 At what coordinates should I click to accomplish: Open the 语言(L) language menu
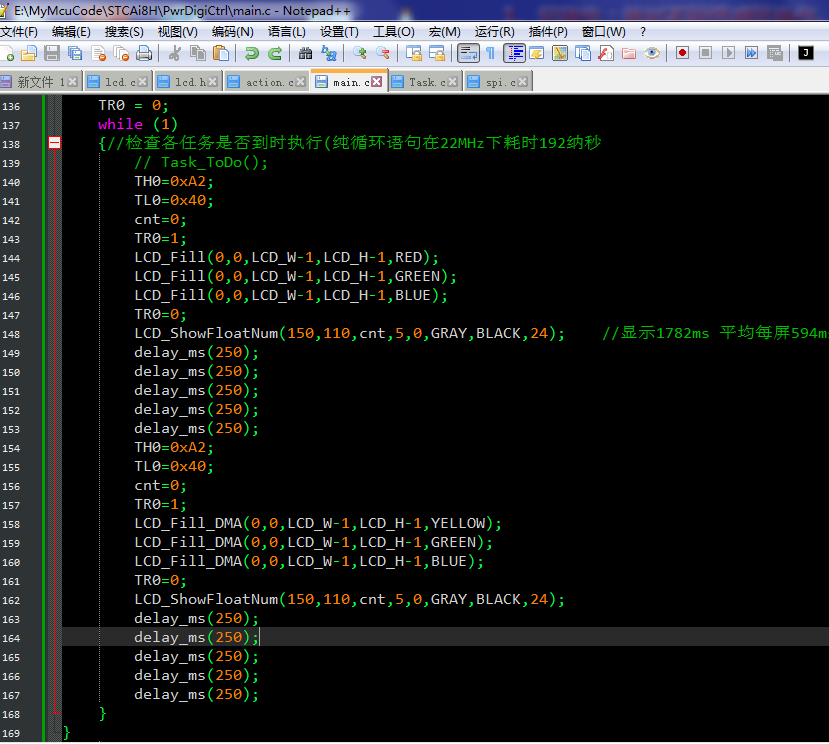[287, 31]
